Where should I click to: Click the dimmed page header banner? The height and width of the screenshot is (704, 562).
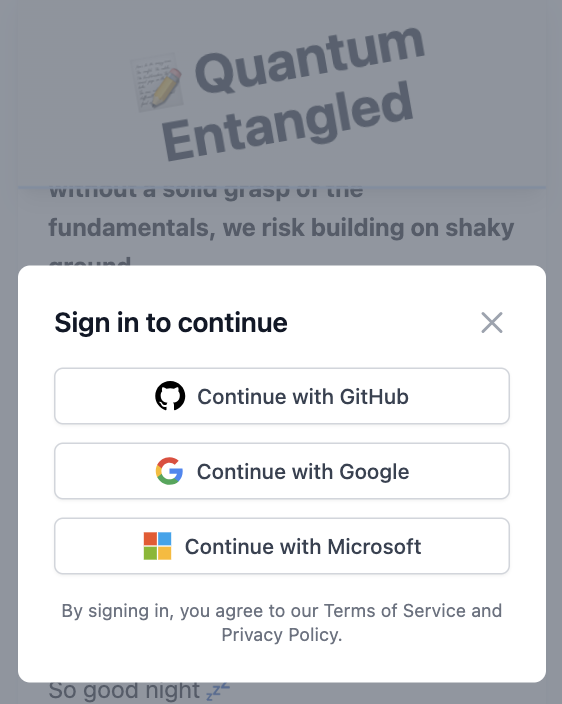[x=282, y=93]
